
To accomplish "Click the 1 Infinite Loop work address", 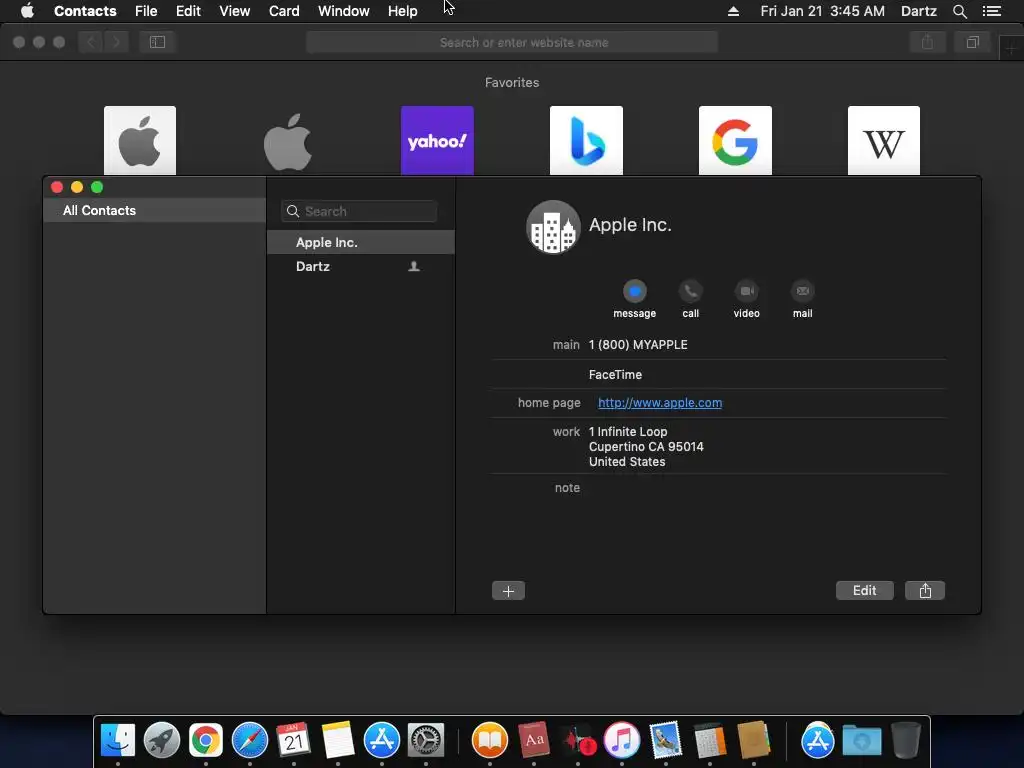I will pos(646,447).
